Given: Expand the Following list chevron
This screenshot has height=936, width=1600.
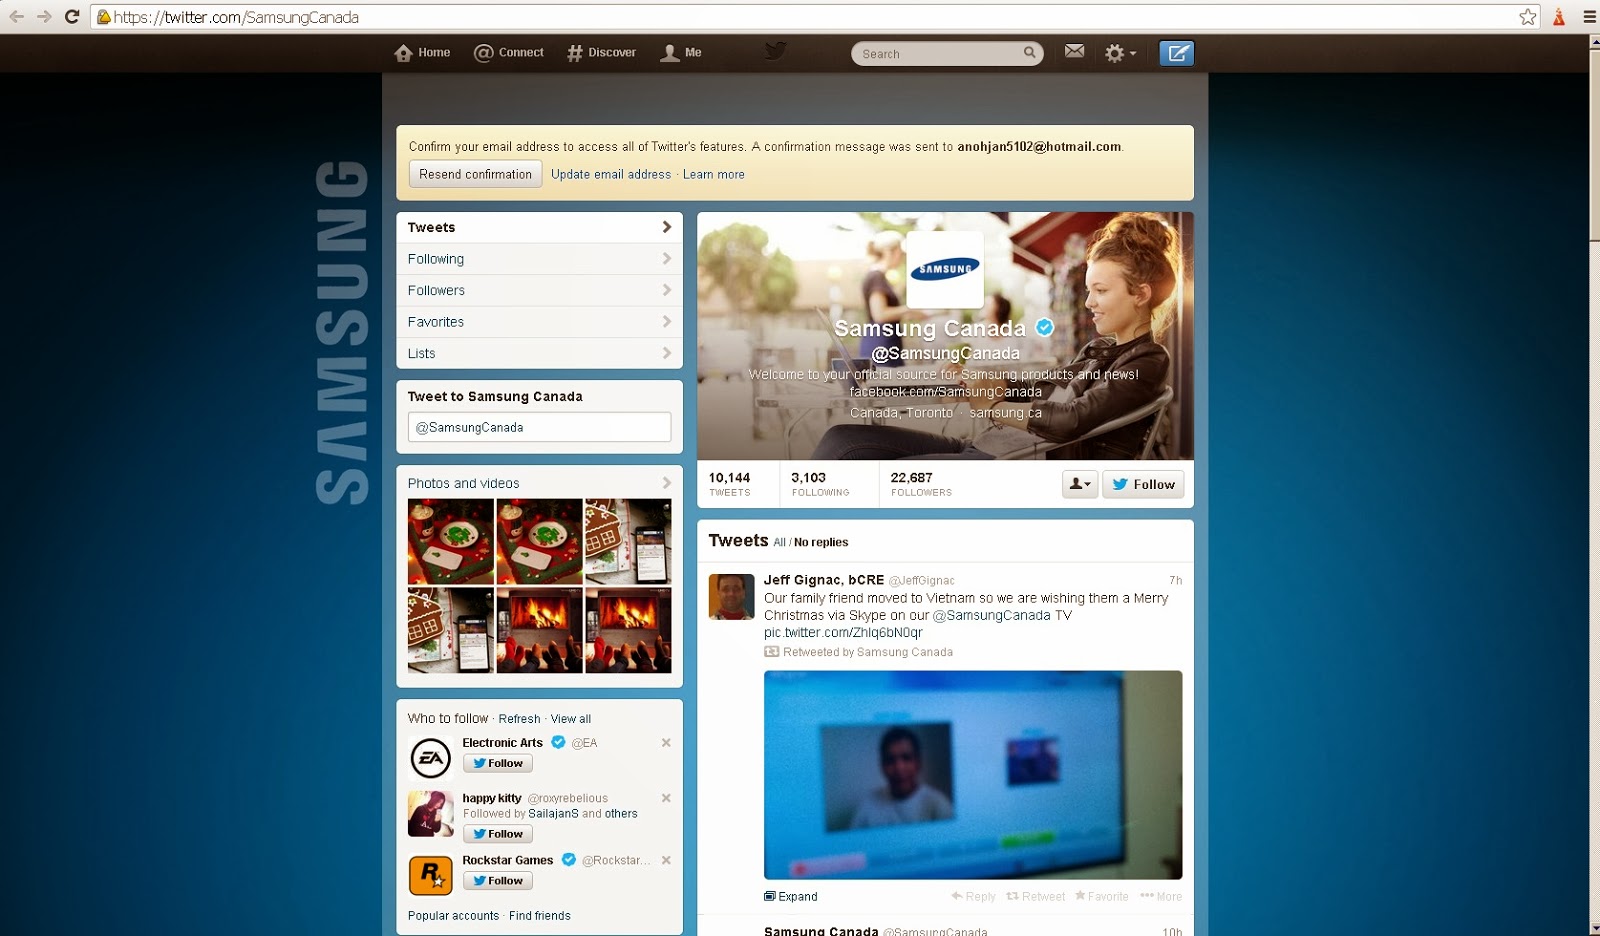Looking at the screenshot, I should coord(667,258).
